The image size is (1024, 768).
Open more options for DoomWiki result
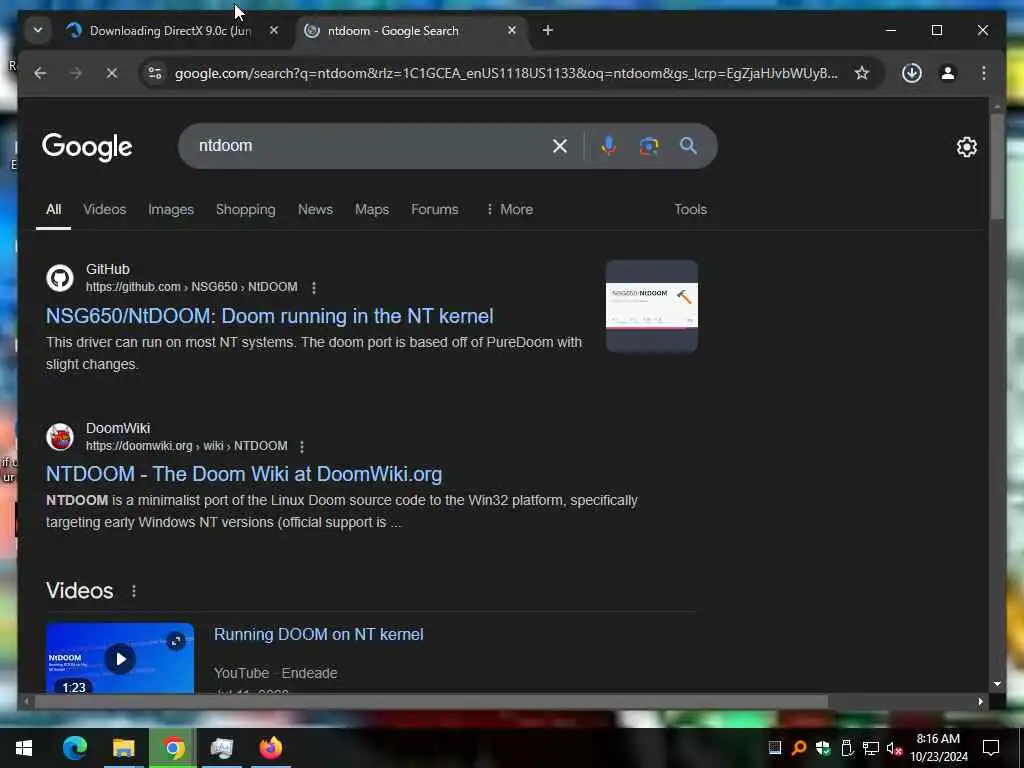click(x=302, y=447)
